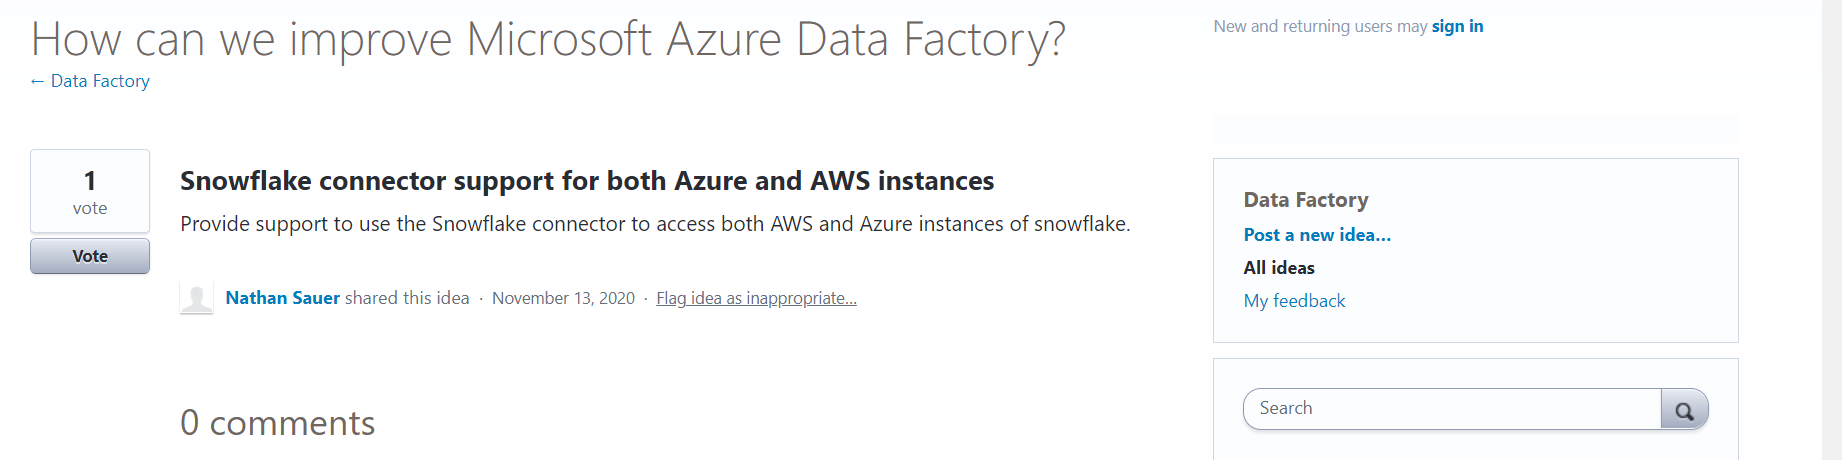This screenshot has height=460, width=1842.
Task: Focus the Search input field
Action: (x=1452, y=409)
